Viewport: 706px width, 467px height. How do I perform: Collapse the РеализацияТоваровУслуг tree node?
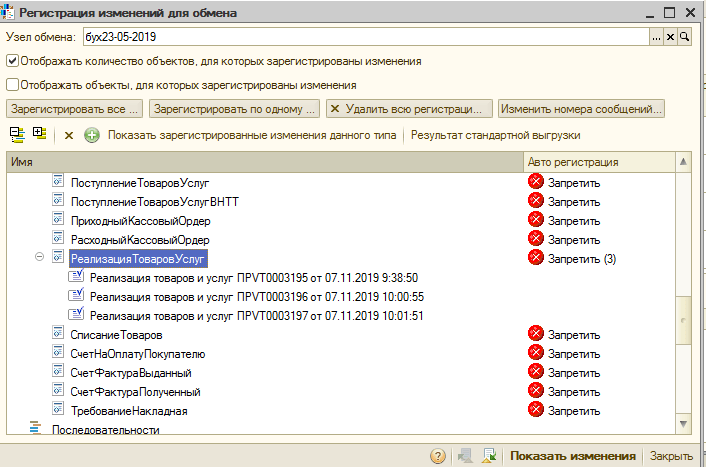click(x=40, y=257)
